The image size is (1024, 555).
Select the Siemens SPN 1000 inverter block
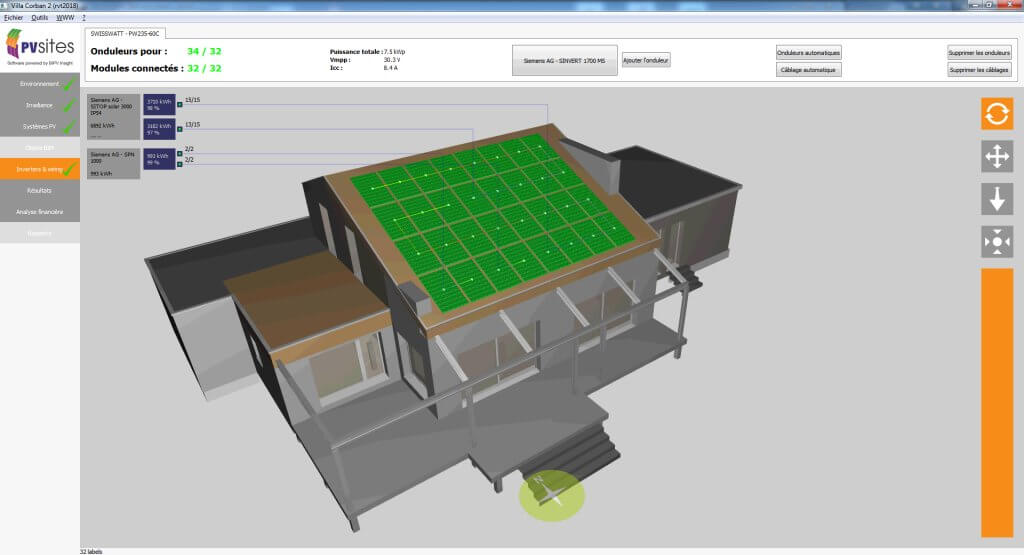pos(113,164)
